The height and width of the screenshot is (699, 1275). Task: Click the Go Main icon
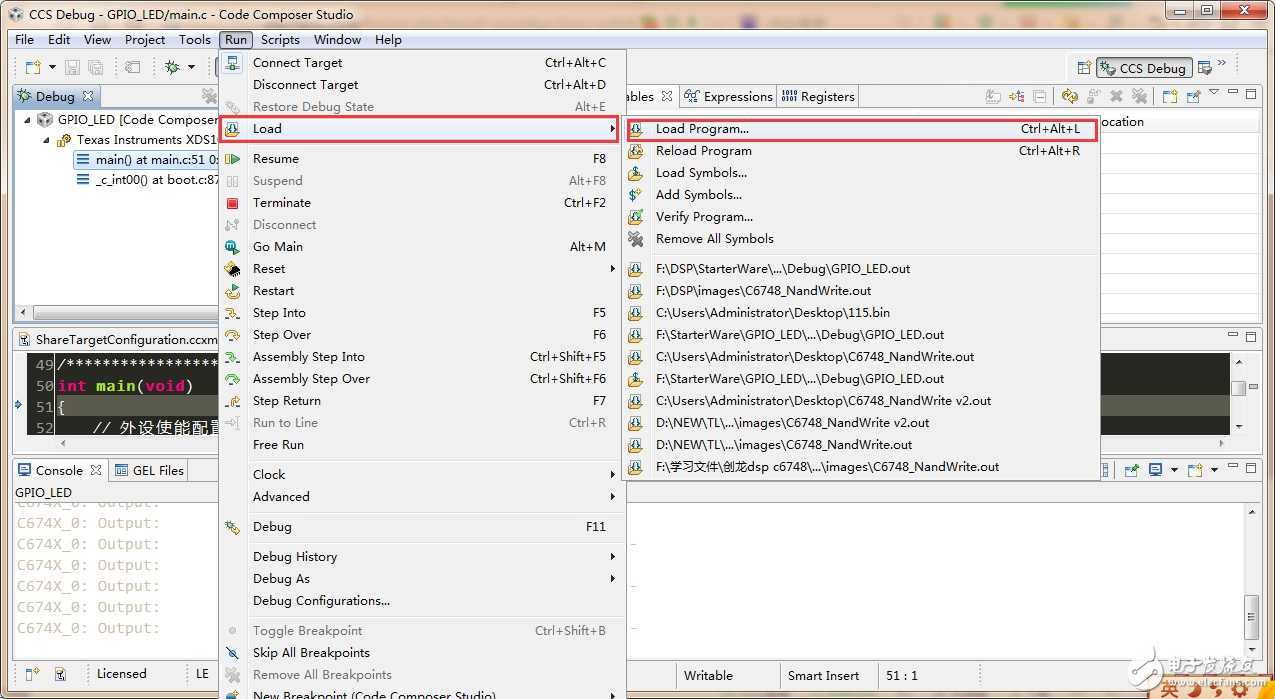[233, 247]
